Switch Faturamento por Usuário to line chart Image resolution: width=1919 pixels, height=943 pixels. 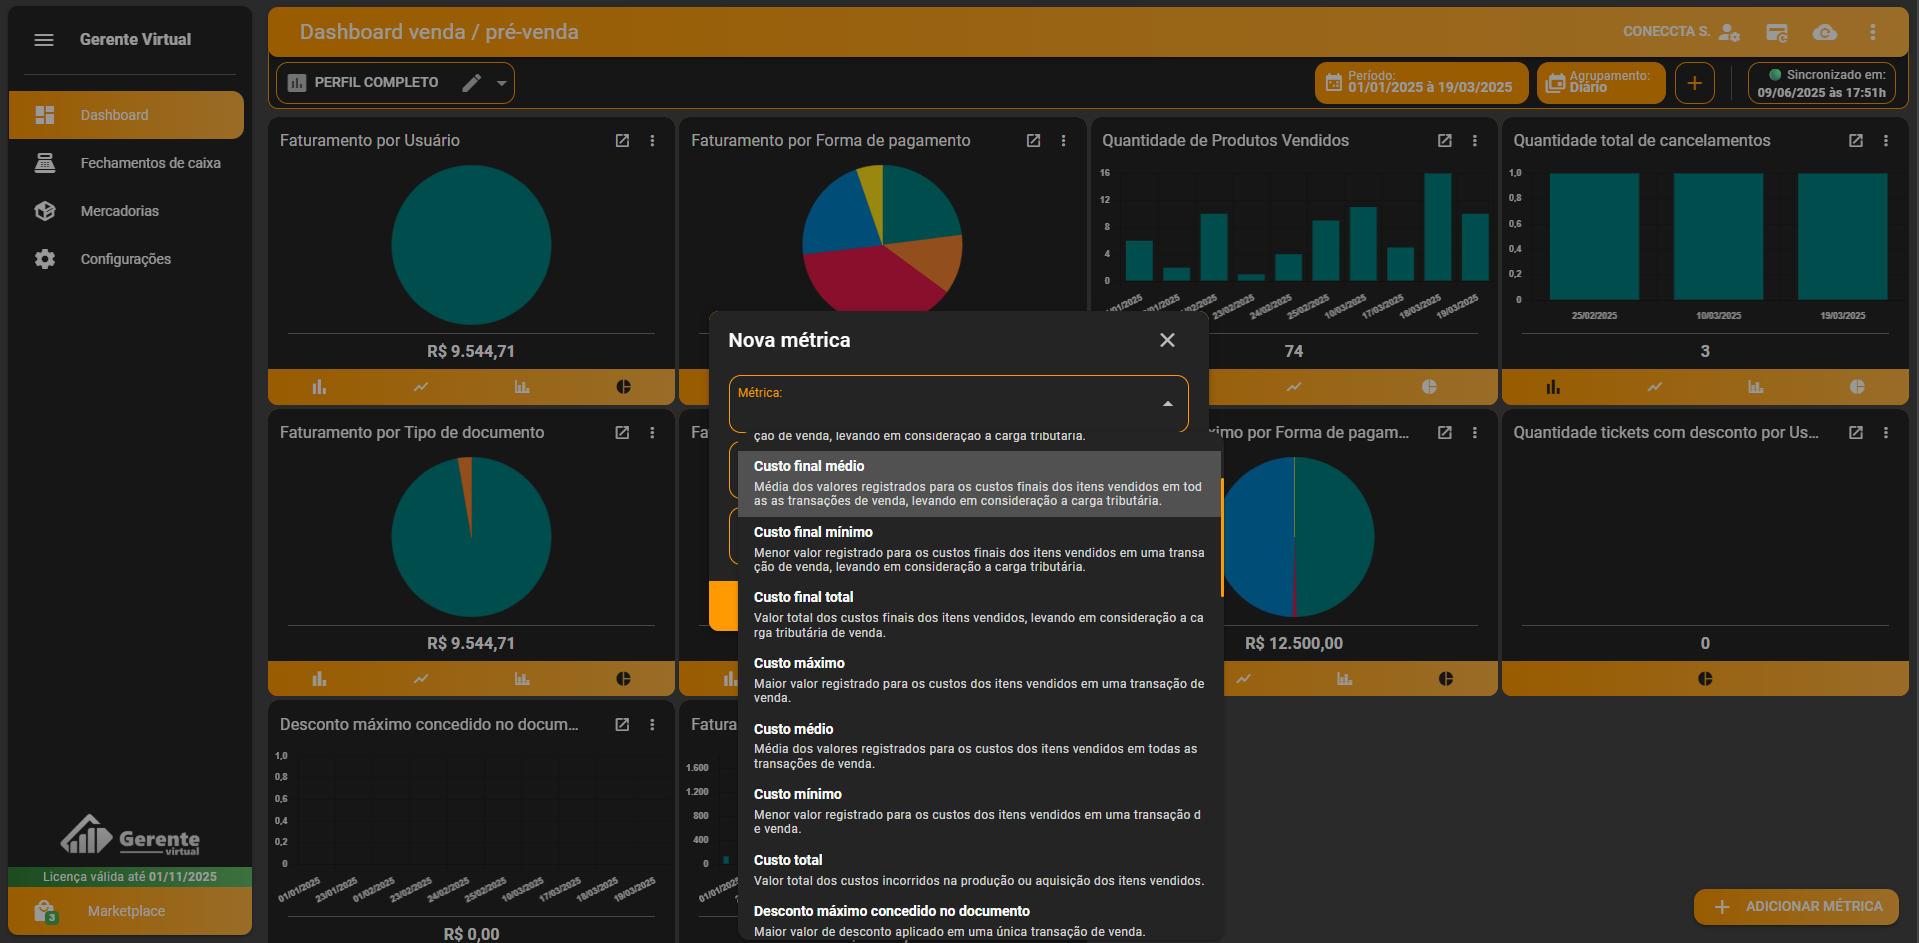click(x=421, y=387)
